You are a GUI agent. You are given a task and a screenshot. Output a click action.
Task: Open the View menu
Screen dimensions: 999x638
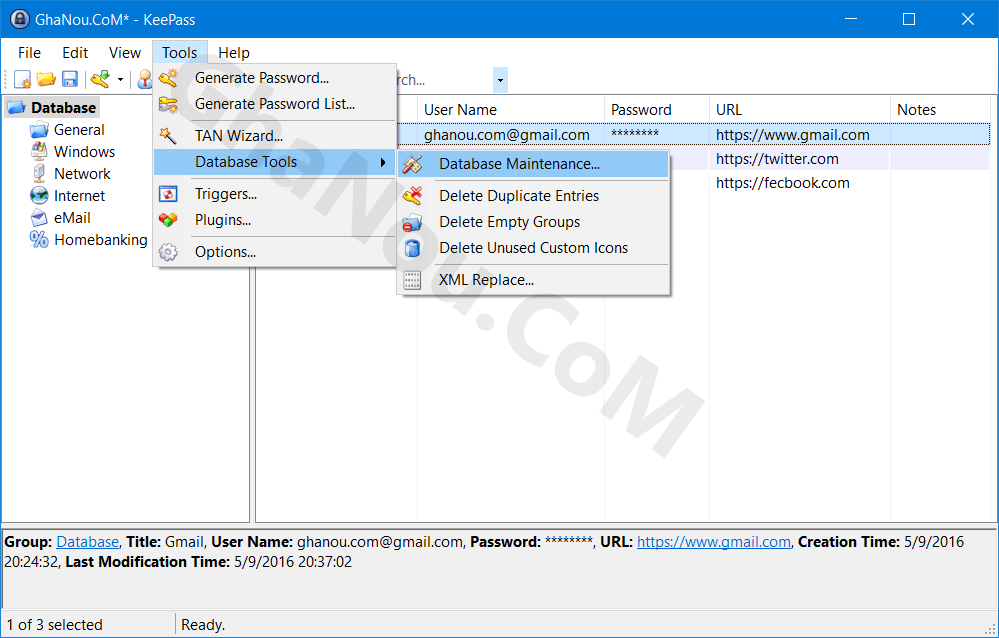point(125,53)
